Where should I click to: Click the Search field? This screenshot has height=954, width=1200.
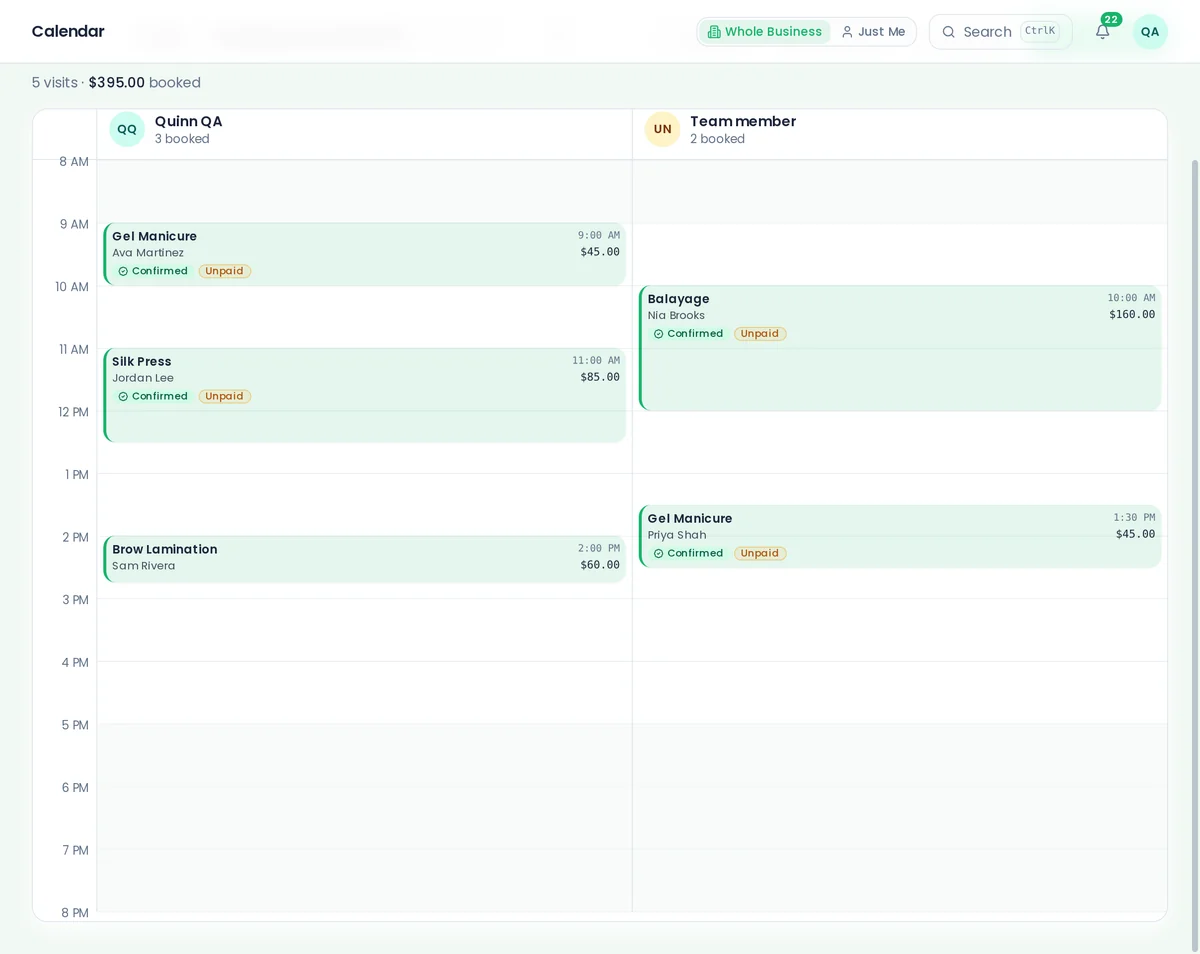(x=1000, y=32)
